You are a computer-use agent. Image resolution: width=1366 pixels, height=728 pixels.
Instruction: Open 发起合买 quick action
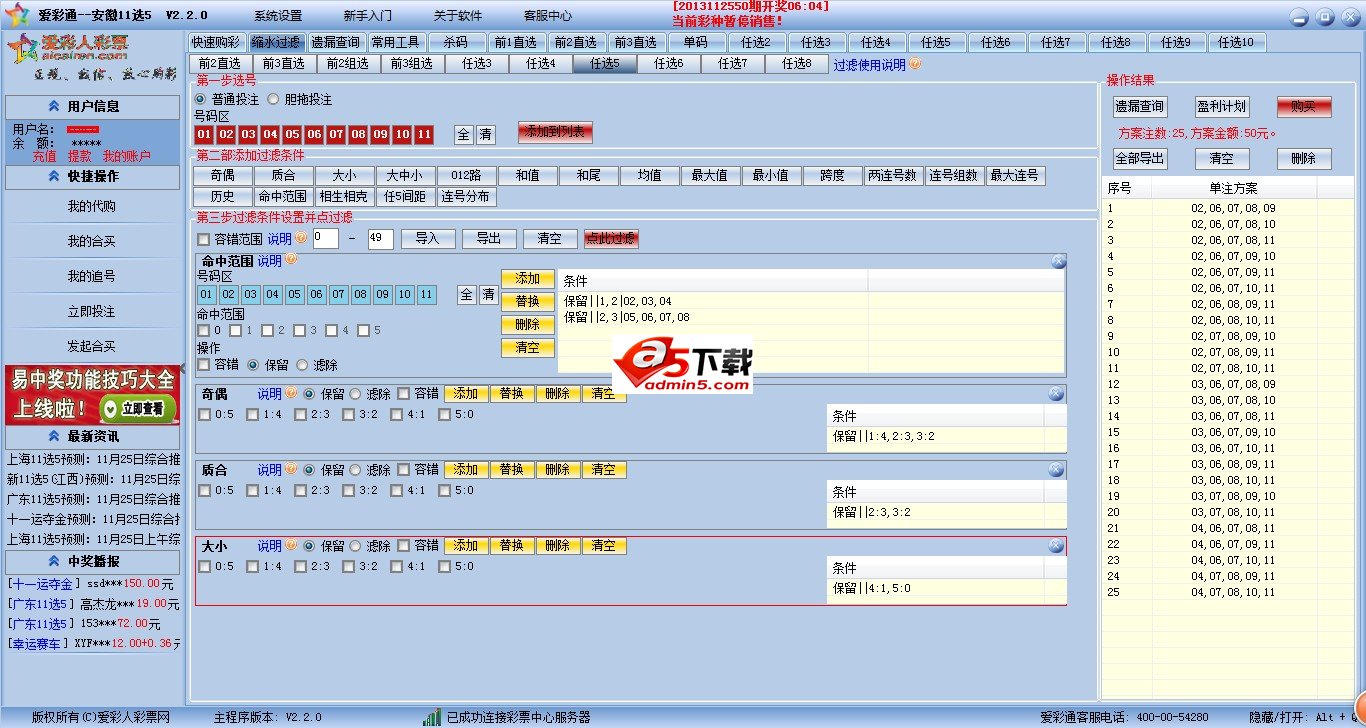click(92, 346)
